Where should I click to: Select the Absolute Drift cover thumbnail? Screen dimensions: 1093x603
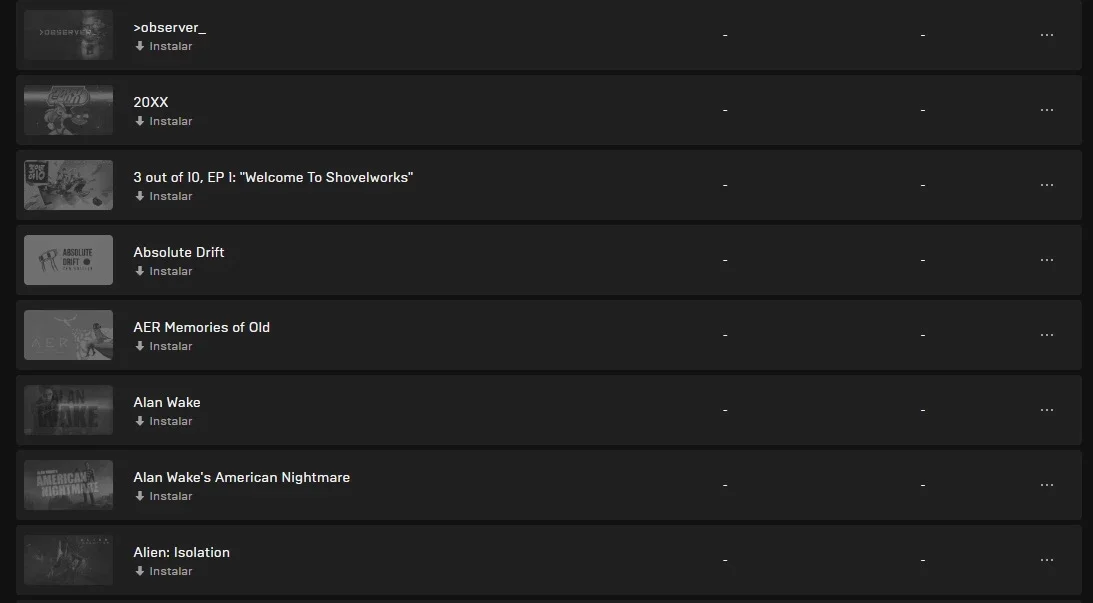pyautogui.click(x=68, y=260)
